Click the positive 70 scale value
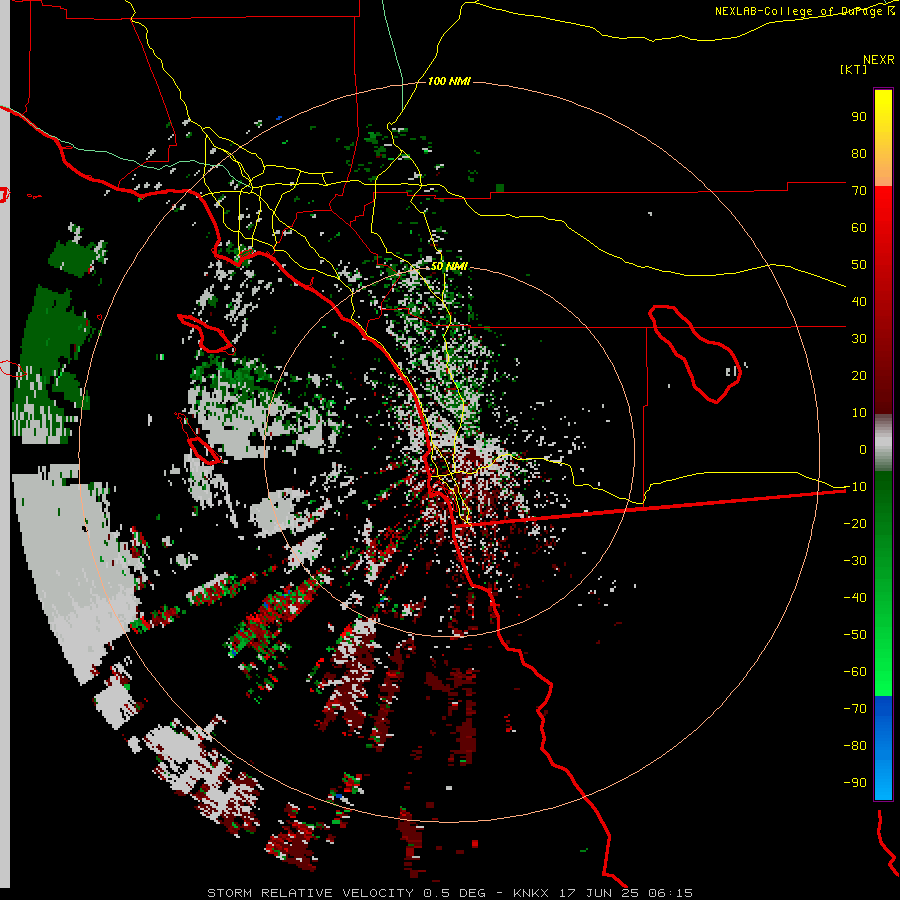The width and height of the screenshot is (900, 900). click(859, 191)
